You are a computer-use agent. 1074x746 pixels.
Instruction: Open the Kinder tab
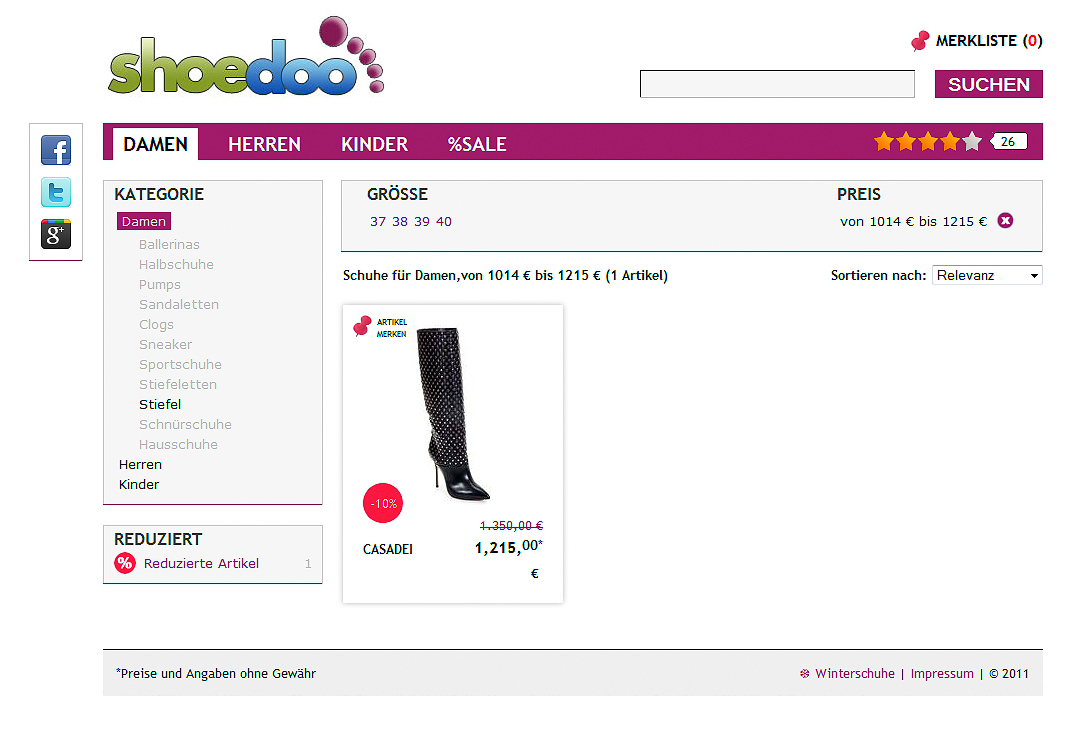(374, 144)
